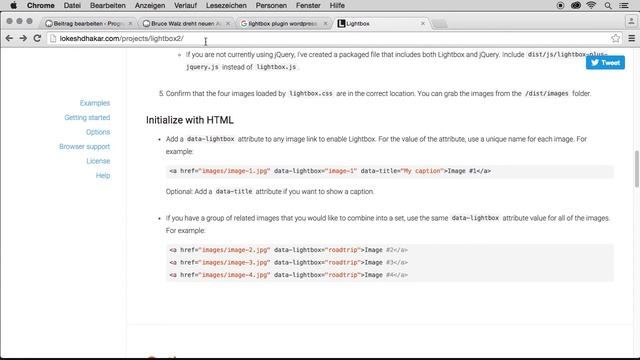Click the image-3.jpg roadtrip code line
Image resolution: width=640 pixels, height=360 pixels.
(x=289, y=262)
